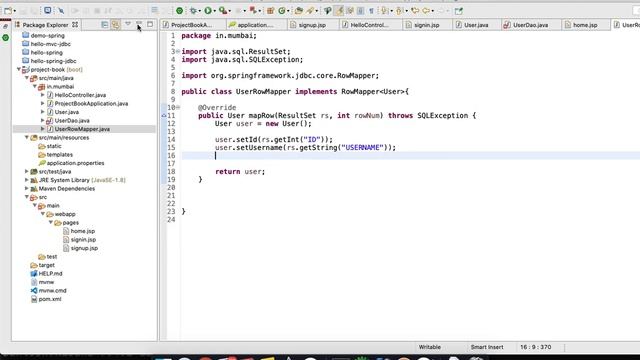Screen dimensions: 640x360
Task: Expand JRE System Library node
Action: [27, 180]
